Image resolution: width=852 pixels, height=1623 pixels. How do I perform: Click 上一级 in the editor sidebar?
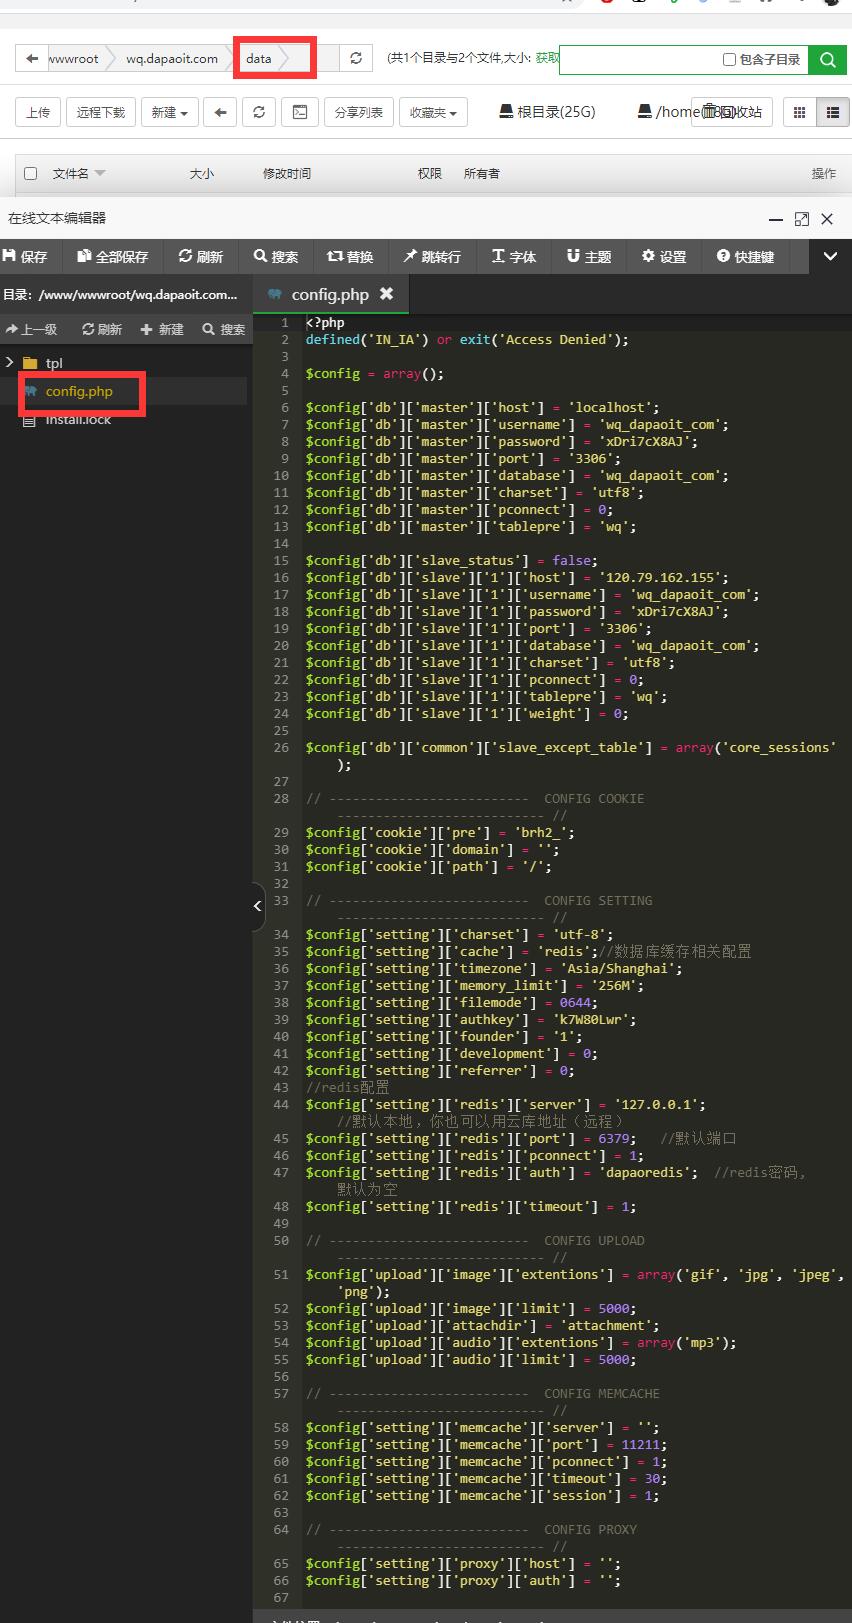tap(31, 329)
